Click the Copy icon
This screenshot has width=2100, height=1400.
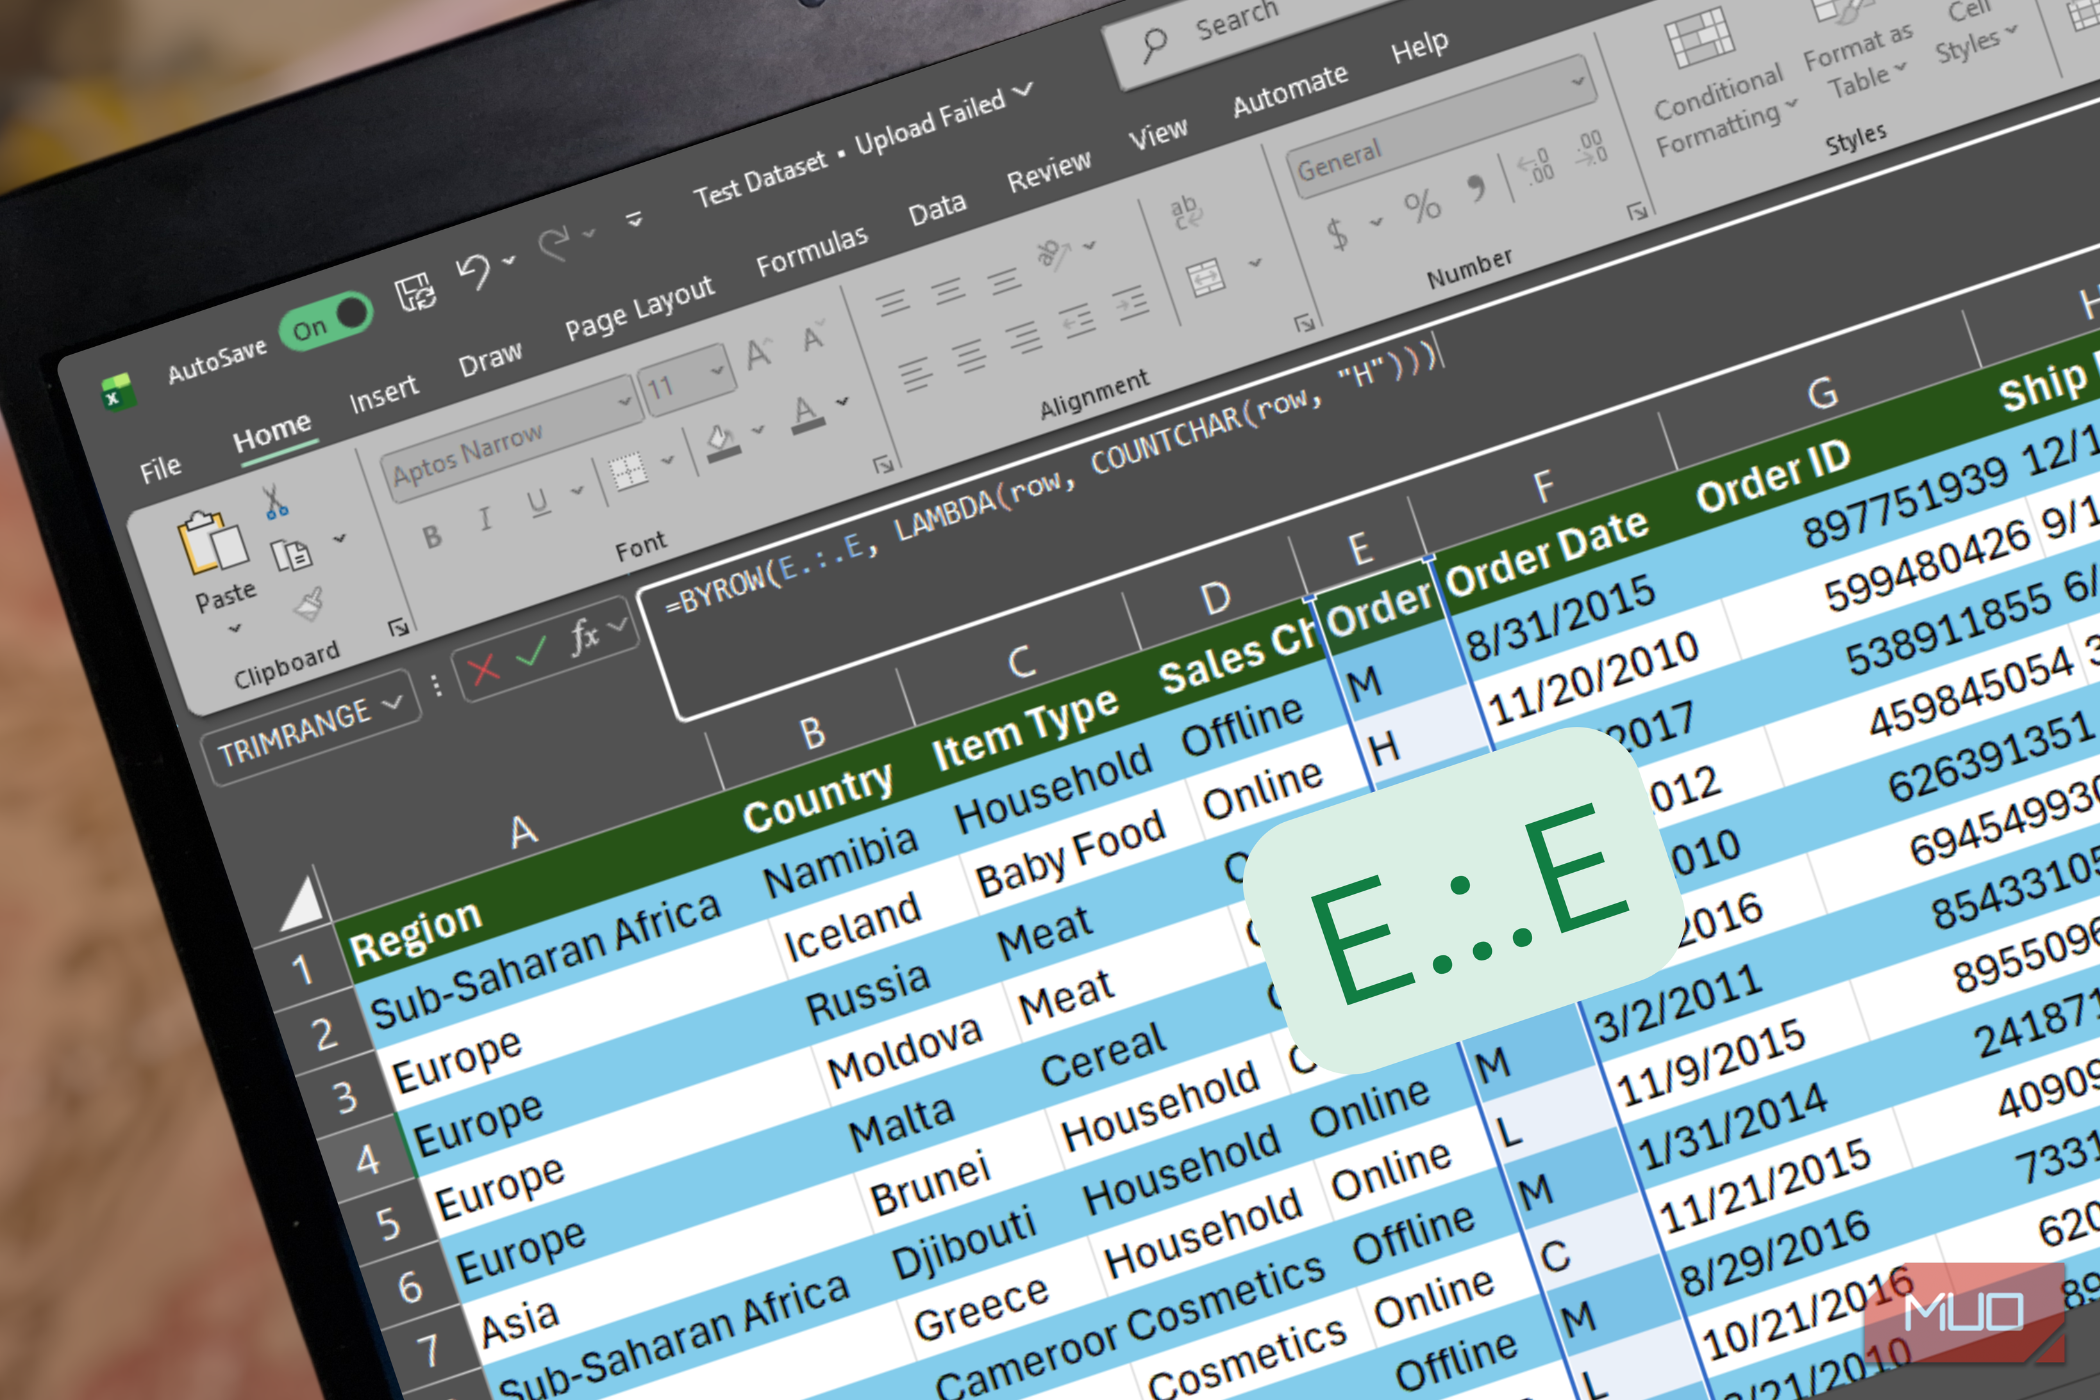pyautogui.click(x=291, y=553)
